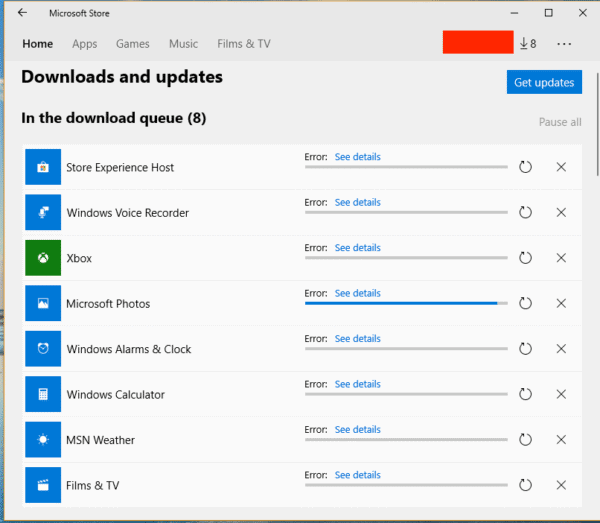
Task: Retry download for Windows Voice Recorder
Action: click(x=525, y=212)
